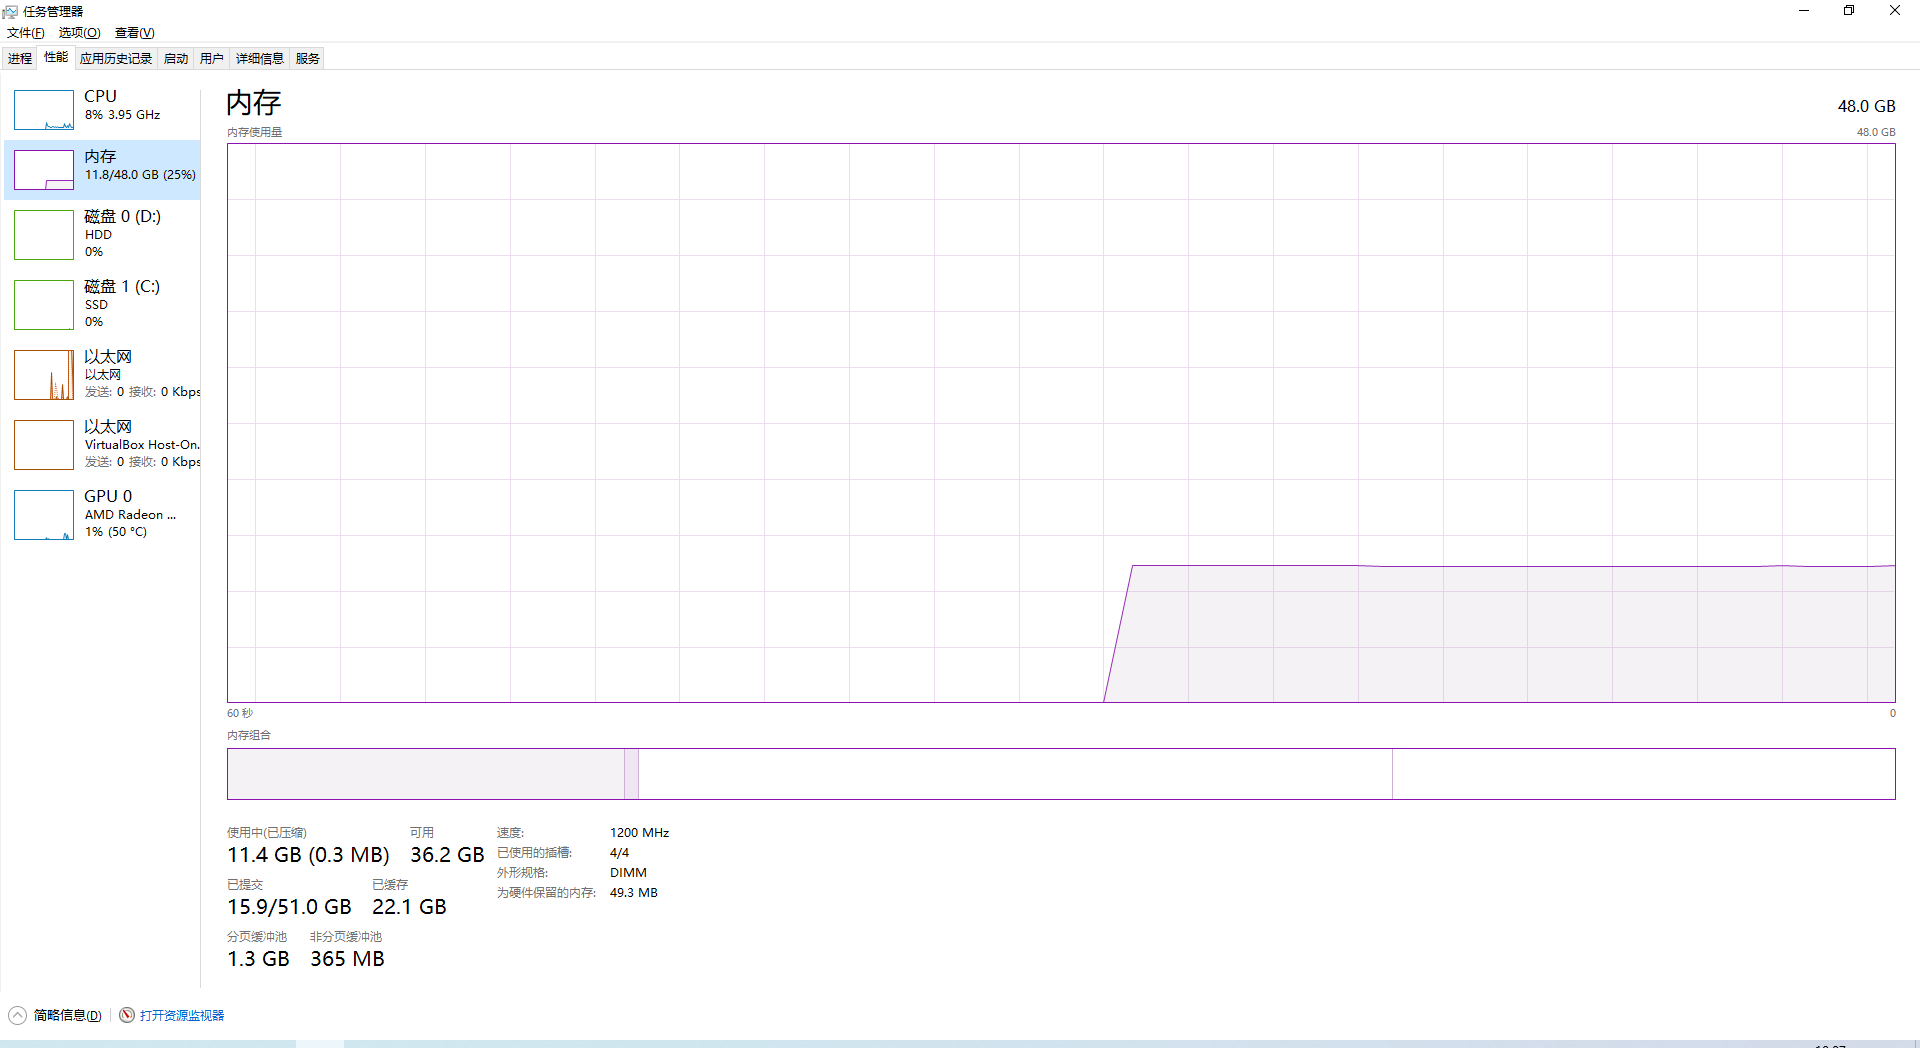Open 打开资源监视器 link

click(x=182, y=1015)
